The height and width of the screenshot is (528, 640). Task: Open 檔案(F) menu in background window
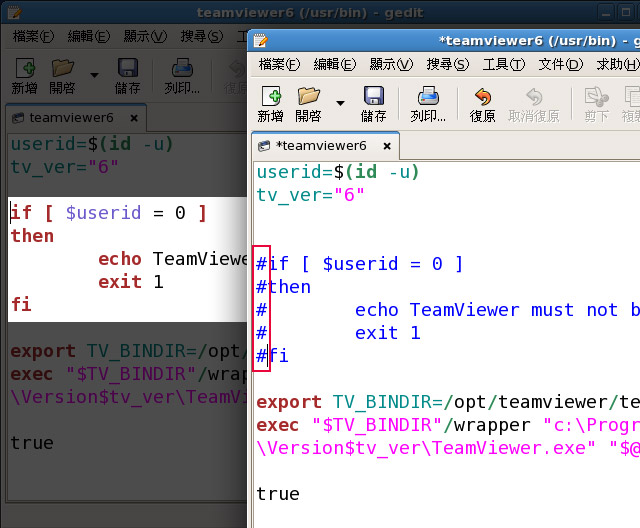[33, 37]
